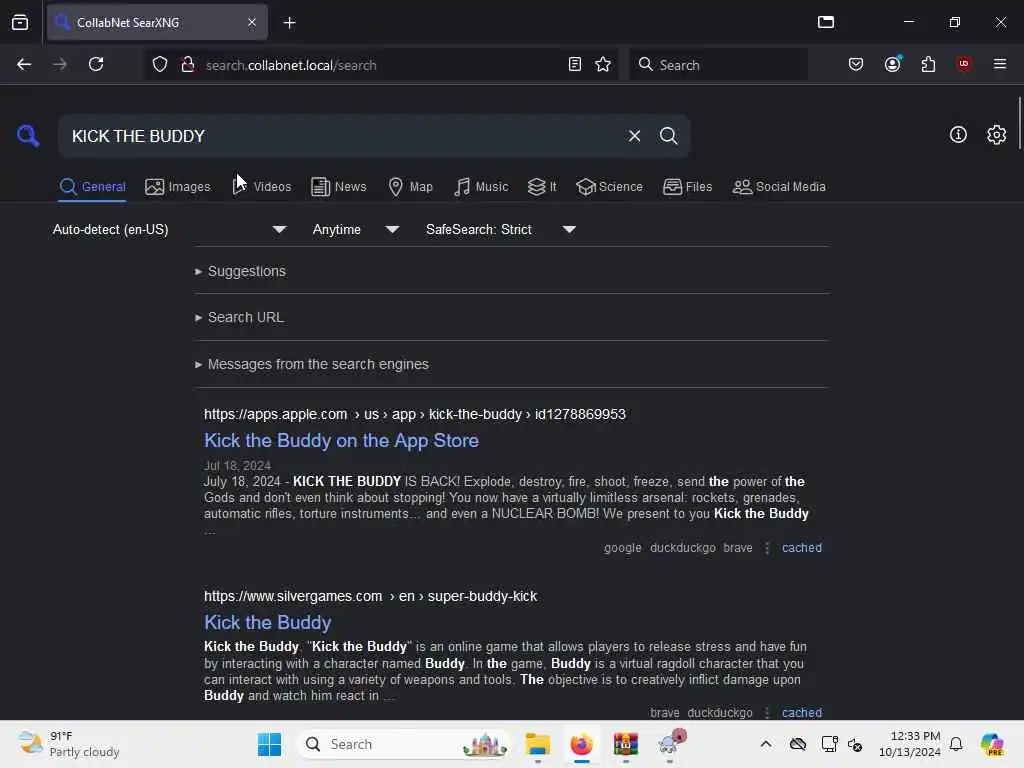Click the page vertical scrollbar
The height and width of the screenshot is (768, 1024).
pyautogui.click(x=1019, y=124)
